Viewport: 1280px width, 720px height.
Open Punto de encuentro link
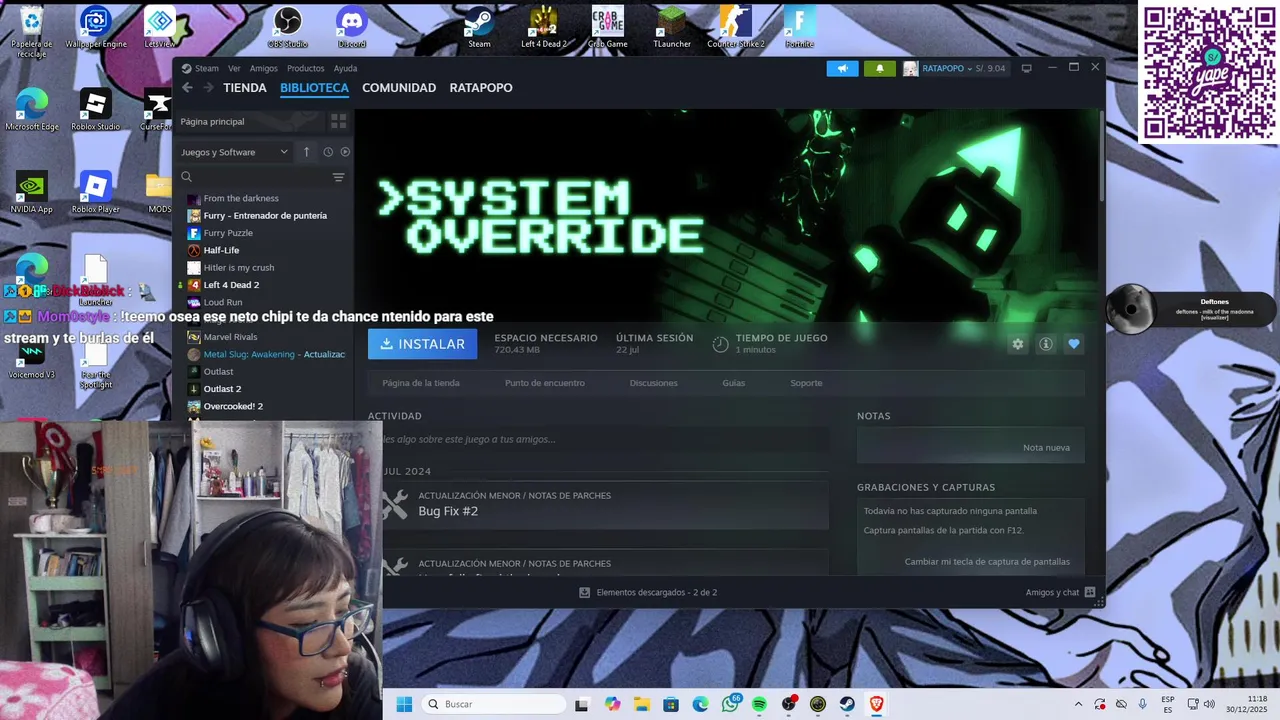[545, 383]
